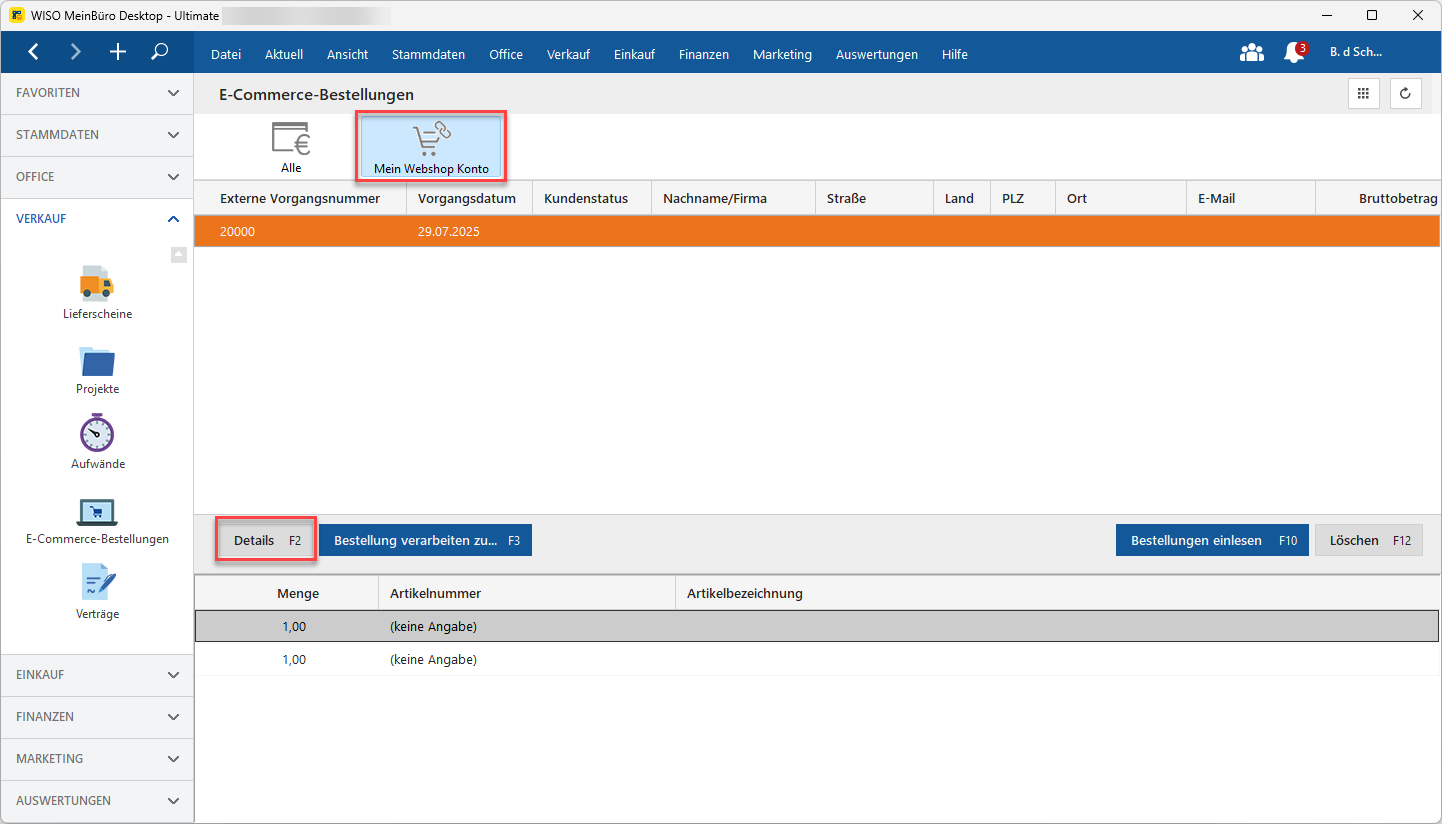Image resolution: width=1442 pixels, height=824 pixels.
Task: Open the Marketing menu
Action: tap(782, 54)
